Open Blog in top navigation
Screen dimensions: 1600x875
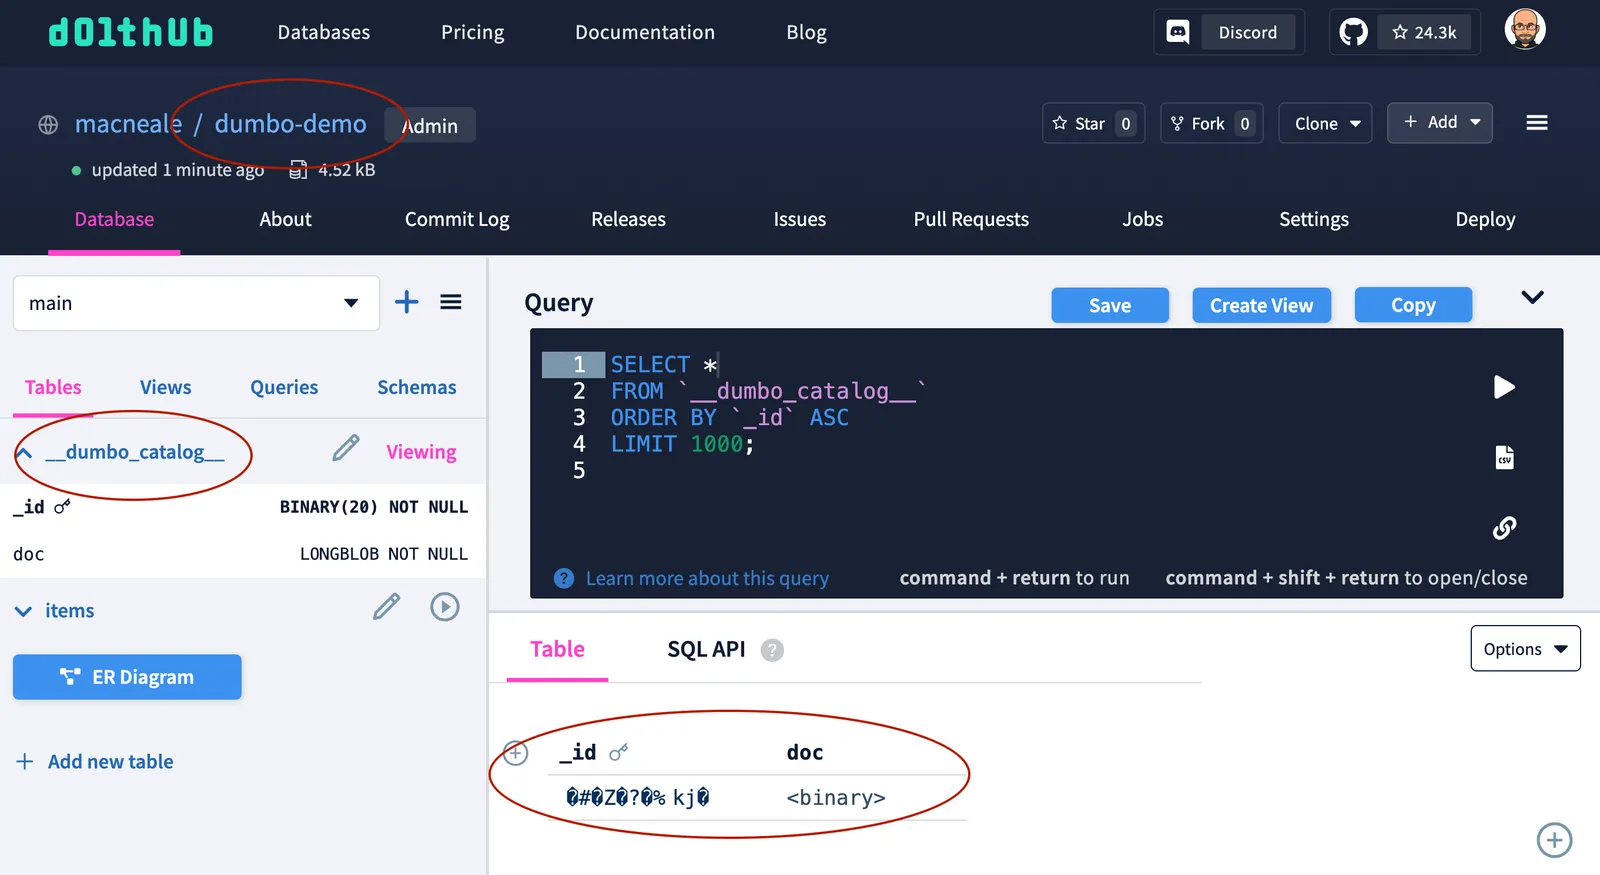click(806, 32)
